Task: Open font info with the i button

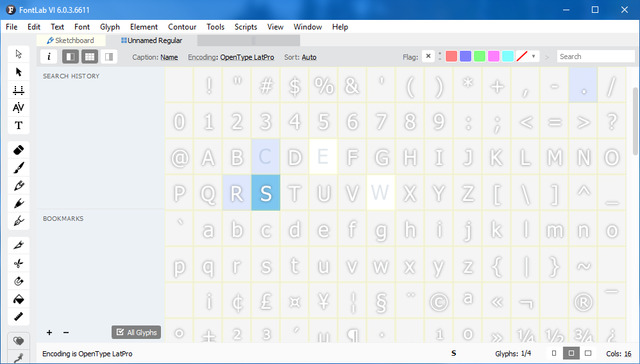Action: 49,57
